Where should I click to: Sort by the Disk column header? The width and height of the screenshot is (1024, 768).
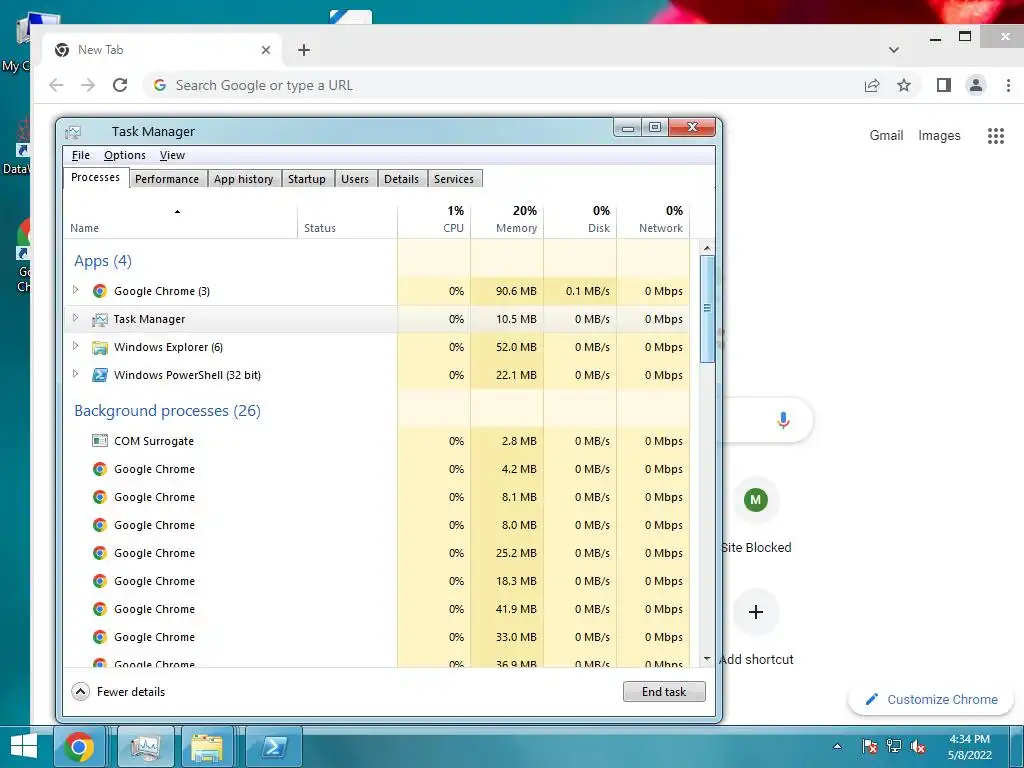(x=581, y=219)
